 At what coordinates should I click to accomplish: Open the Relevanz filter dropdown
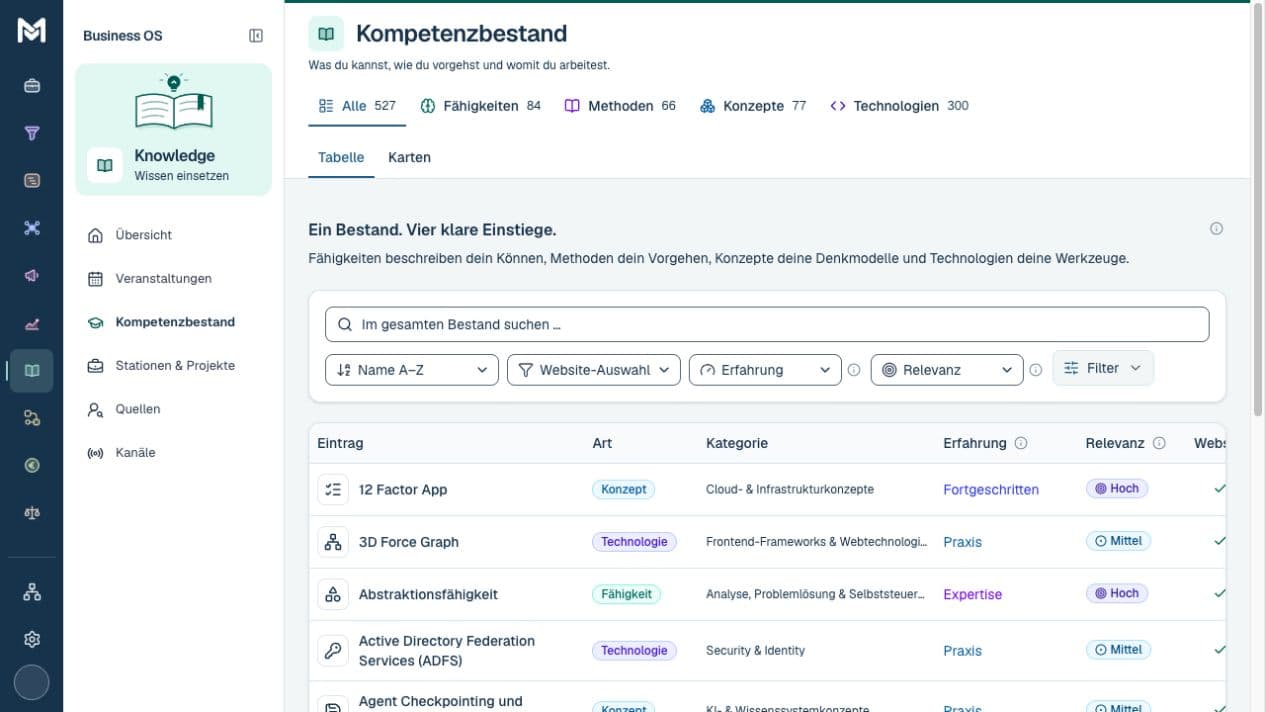tap(947, 370)
